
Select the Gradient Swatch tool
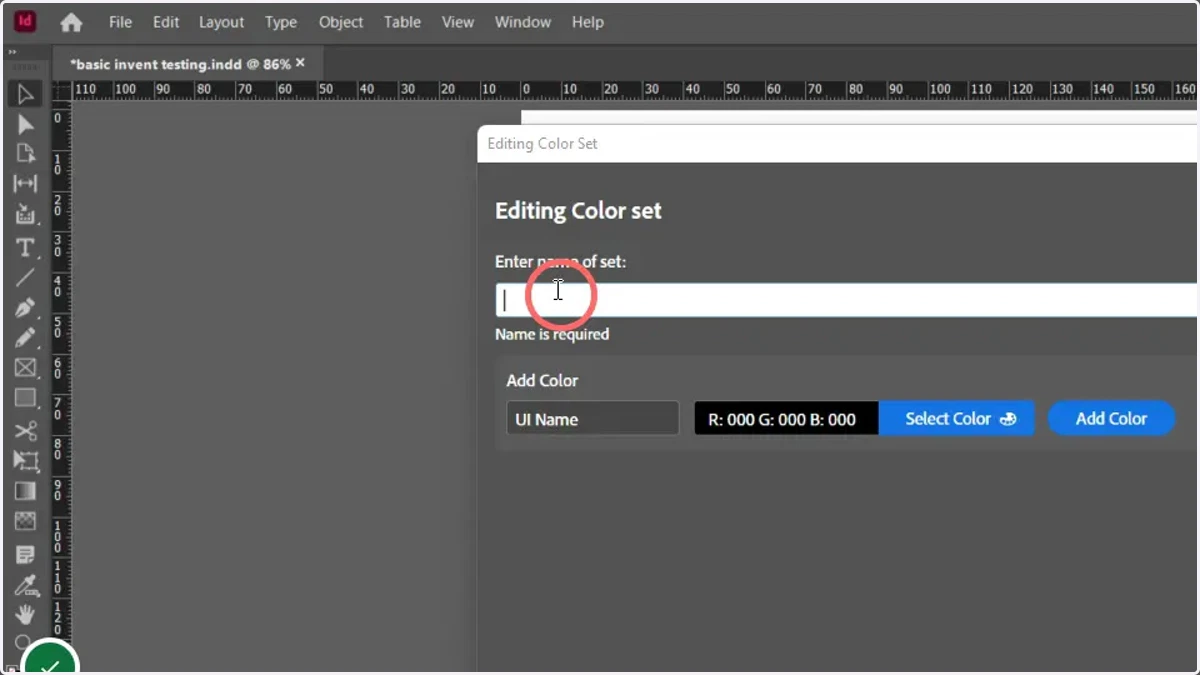pyautogui.click(x=25, y=491)
